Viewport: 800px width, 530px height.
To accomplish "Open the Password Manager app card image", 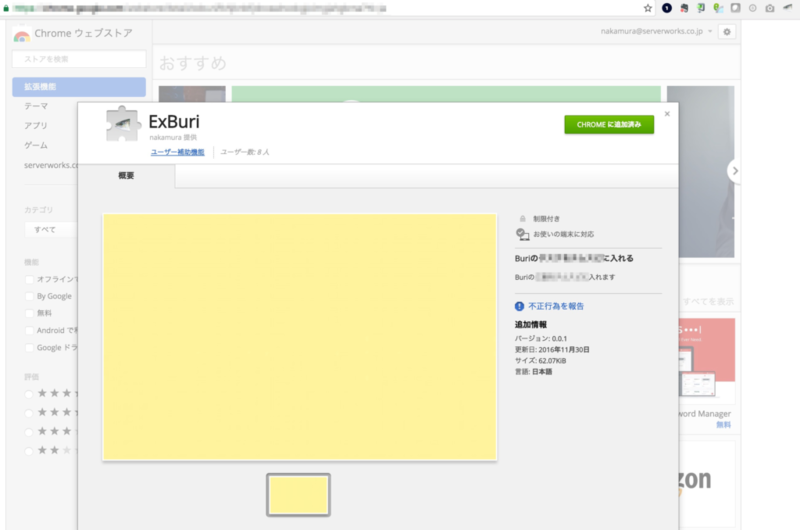I will click(707, 360).
